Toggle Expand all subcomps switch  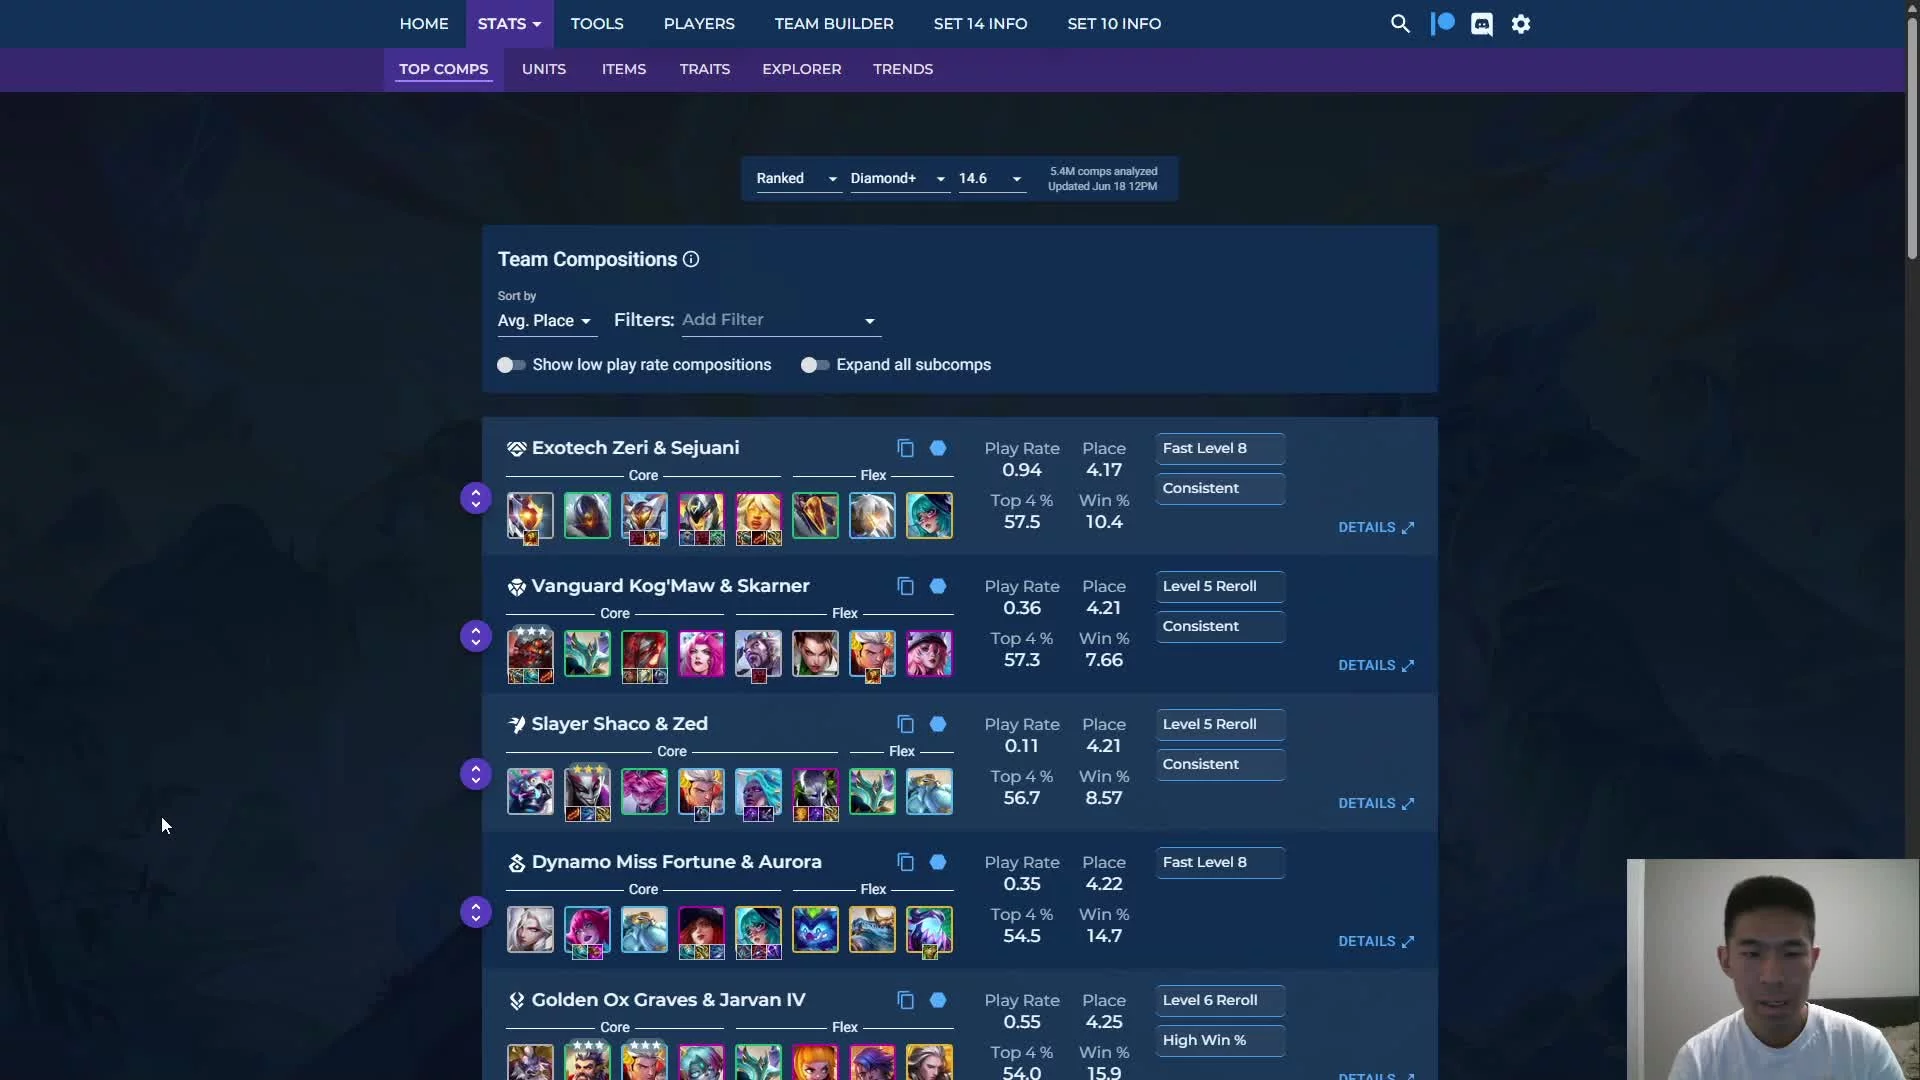(x=815, y=365)
